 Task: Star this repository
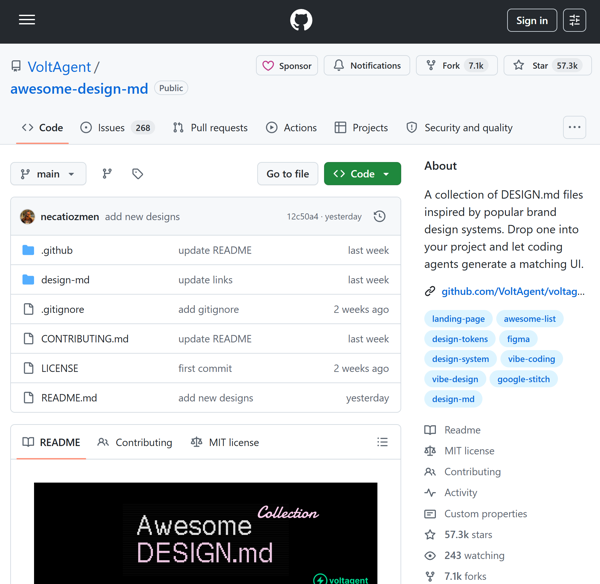546,66
